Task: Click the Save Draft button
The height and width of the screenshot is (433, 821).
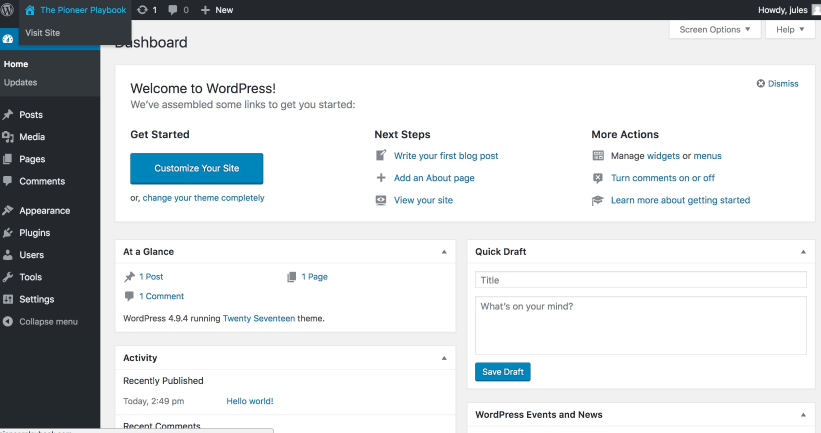Action: pos(503,372)
